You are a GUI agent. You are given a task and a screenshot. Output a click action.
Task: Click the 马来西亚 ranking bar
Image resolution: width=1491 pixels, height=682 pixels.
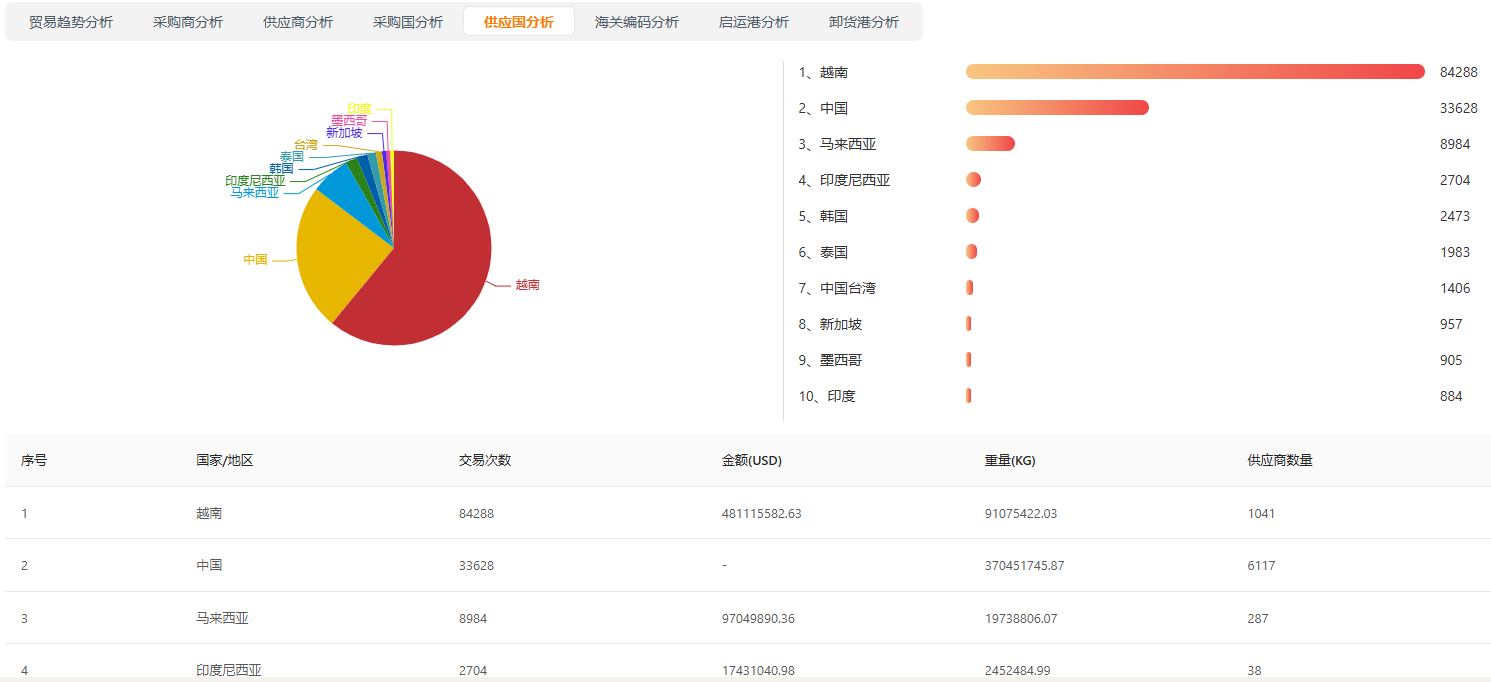point(990,143)
